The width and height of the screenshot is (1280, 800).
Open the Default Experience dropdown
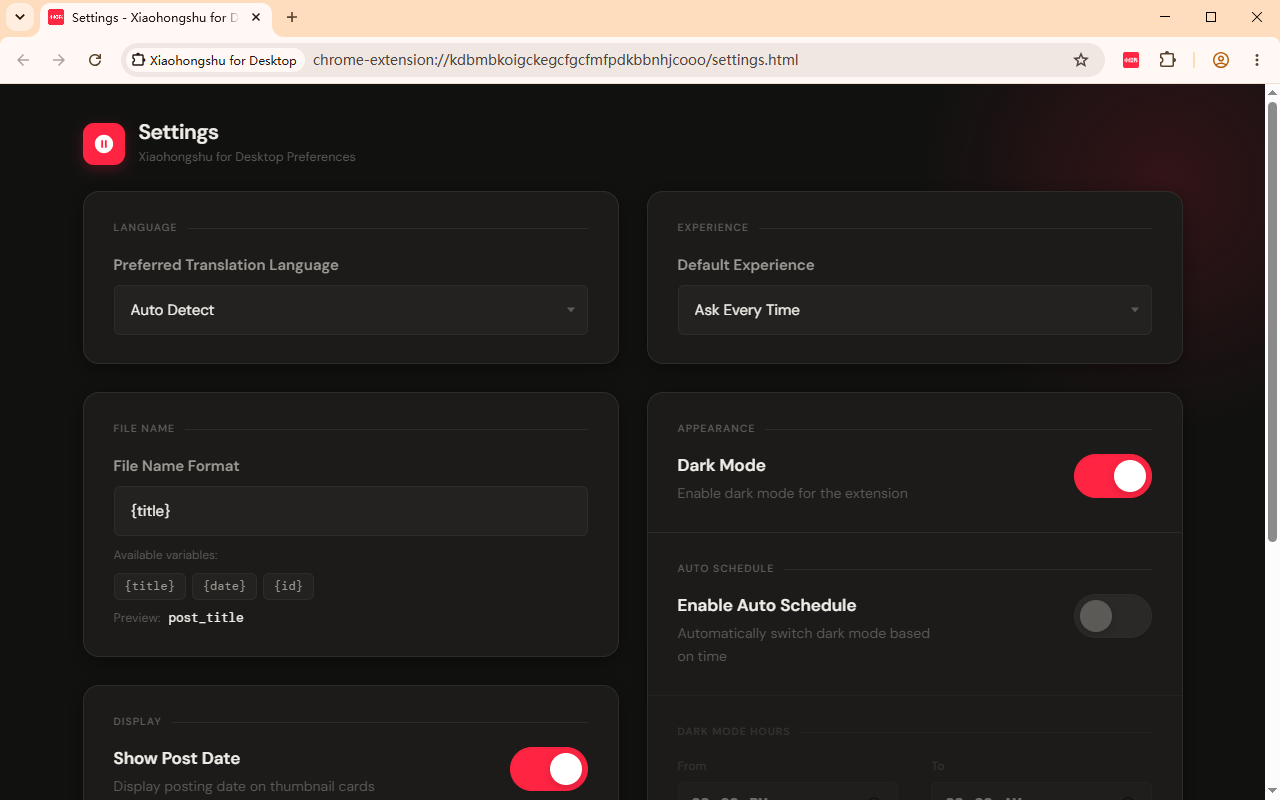click(x=915, y=310)
